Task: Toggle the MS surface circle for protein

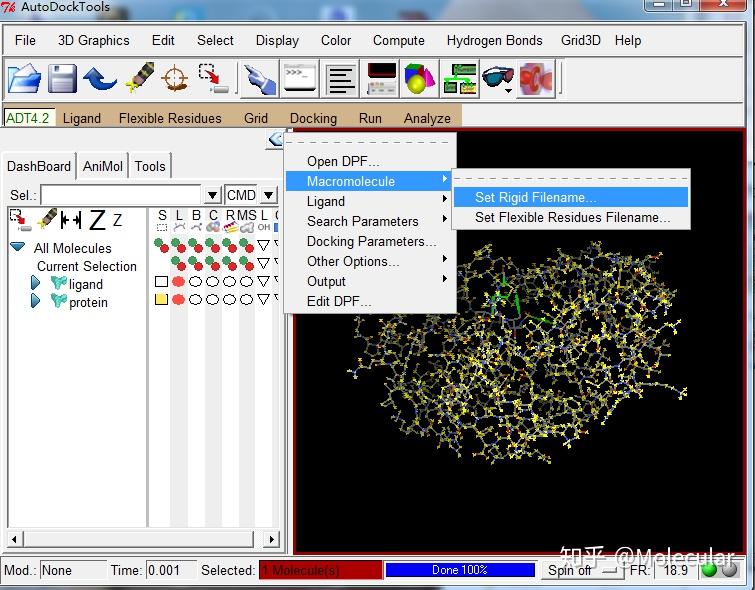Action: point(247,300)
